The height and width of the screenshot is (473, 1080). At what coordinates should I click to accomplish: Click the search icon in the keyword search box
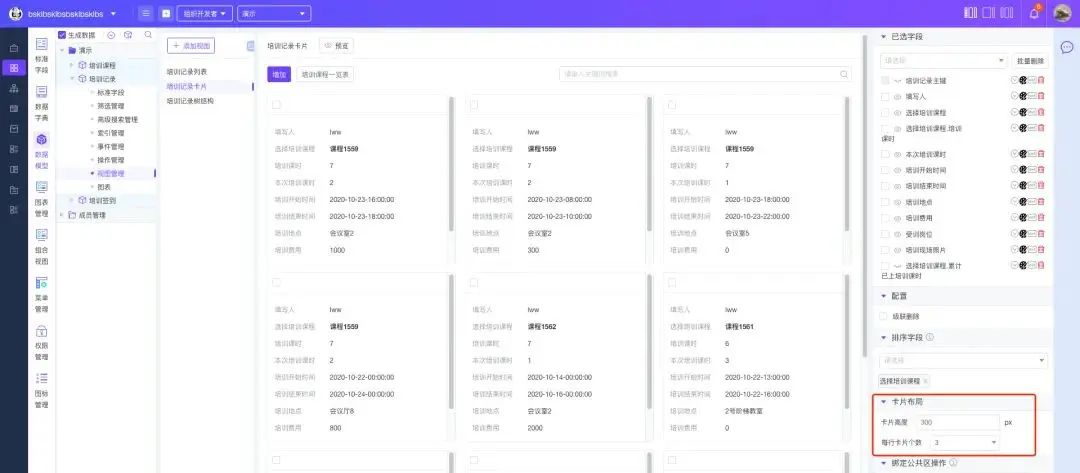pyautogui.click(x=843, y=74)
